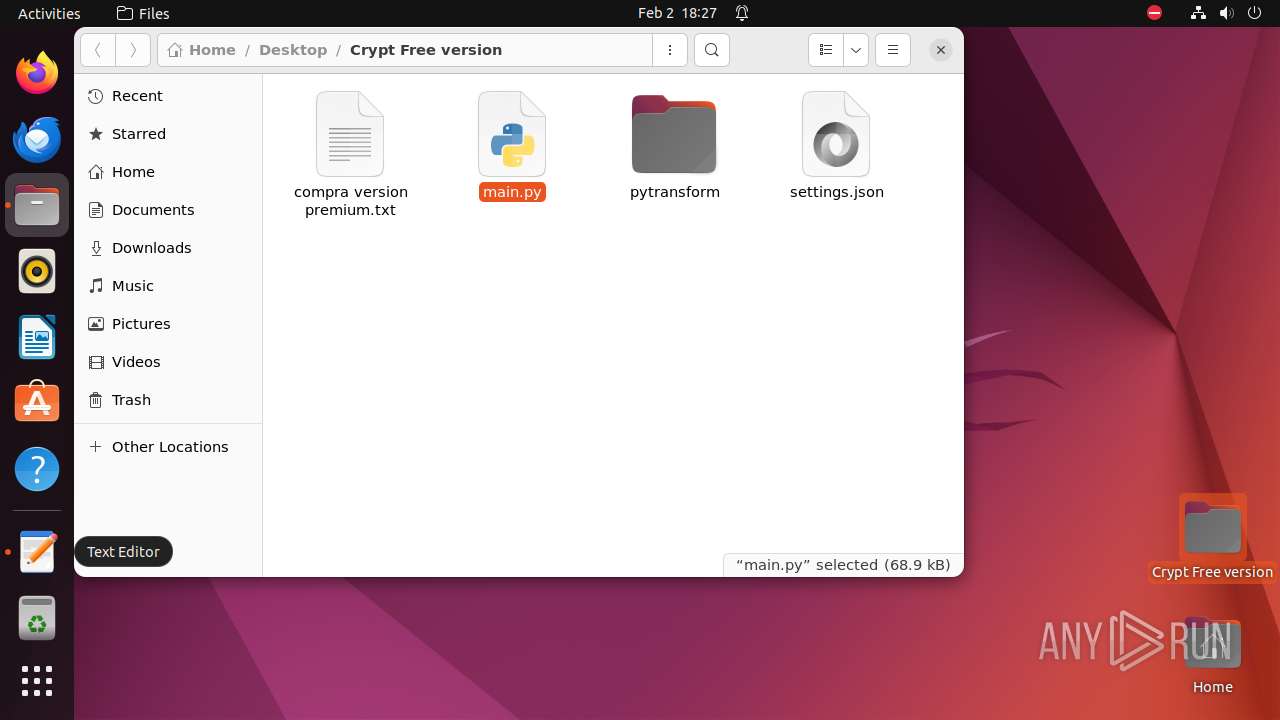Open the date and time calendar
This screenshot has width=1280, height=720.
(677, 13)
